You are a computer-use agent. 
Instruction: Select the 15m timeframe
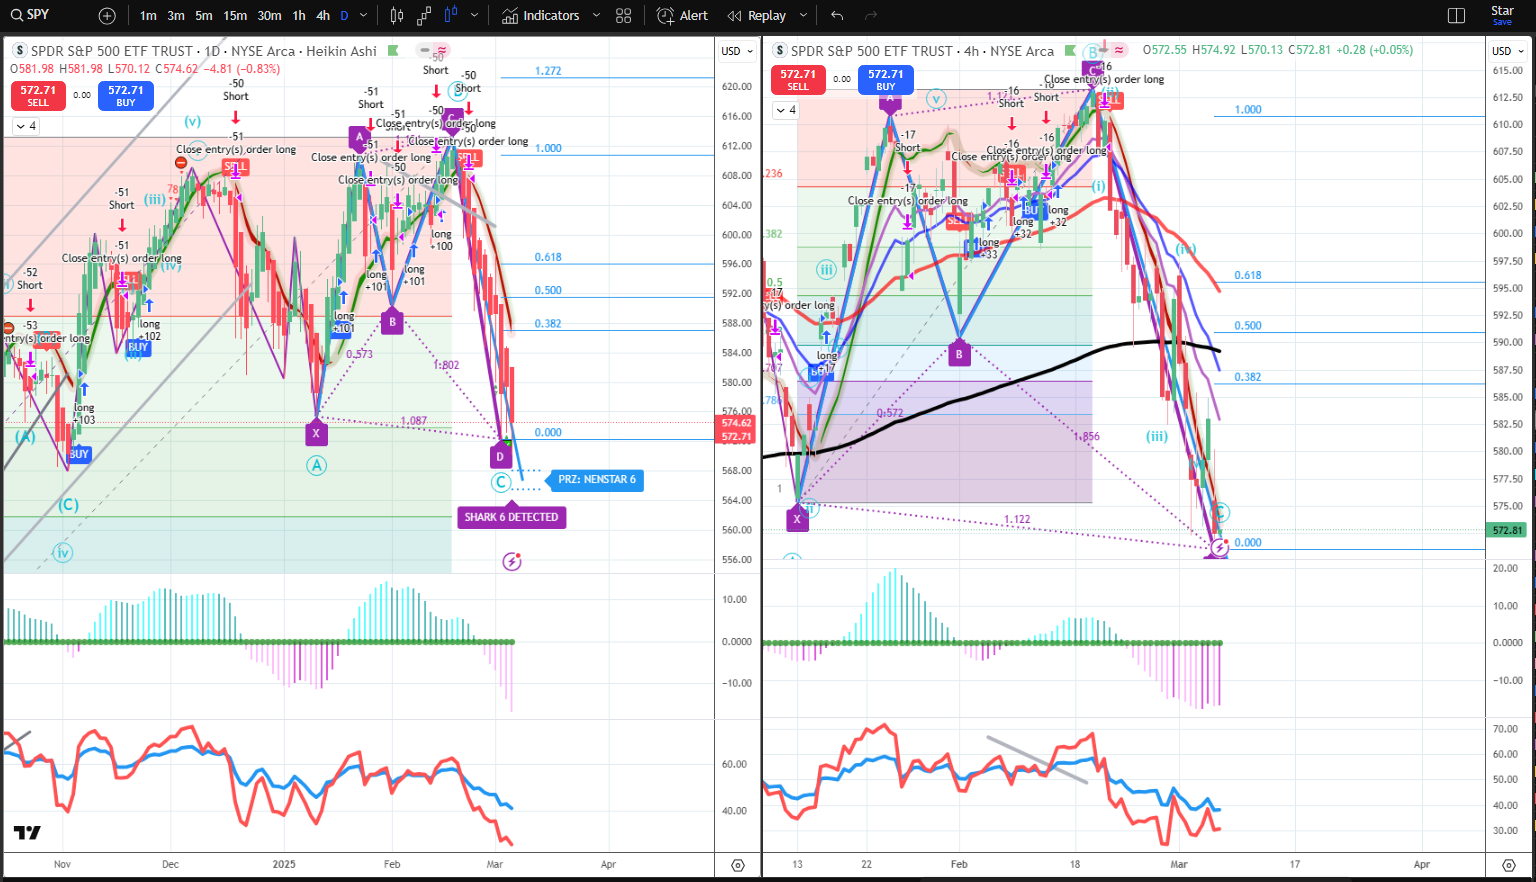pos(235,16)
